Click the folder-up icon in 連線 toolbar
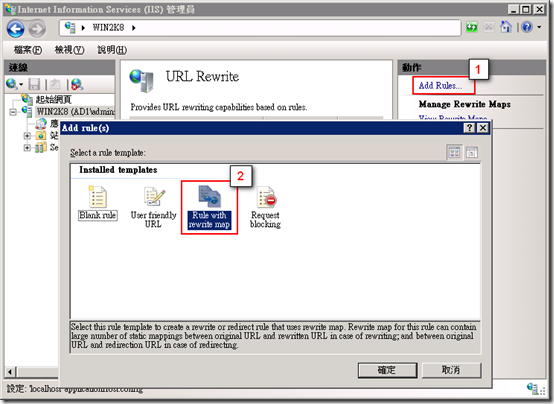 click(x=55, y=84)
